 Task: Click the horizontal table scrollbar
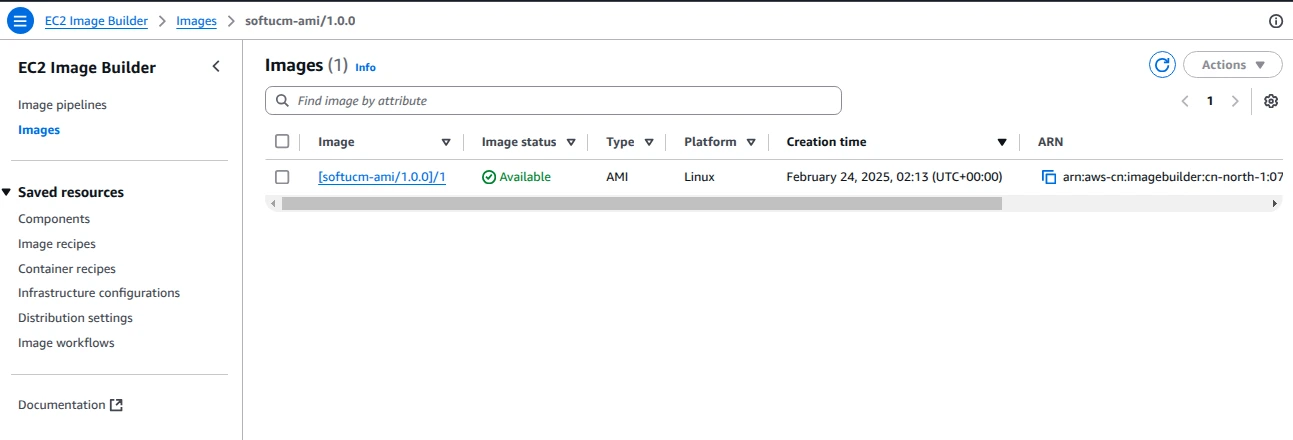coord(641,203)
